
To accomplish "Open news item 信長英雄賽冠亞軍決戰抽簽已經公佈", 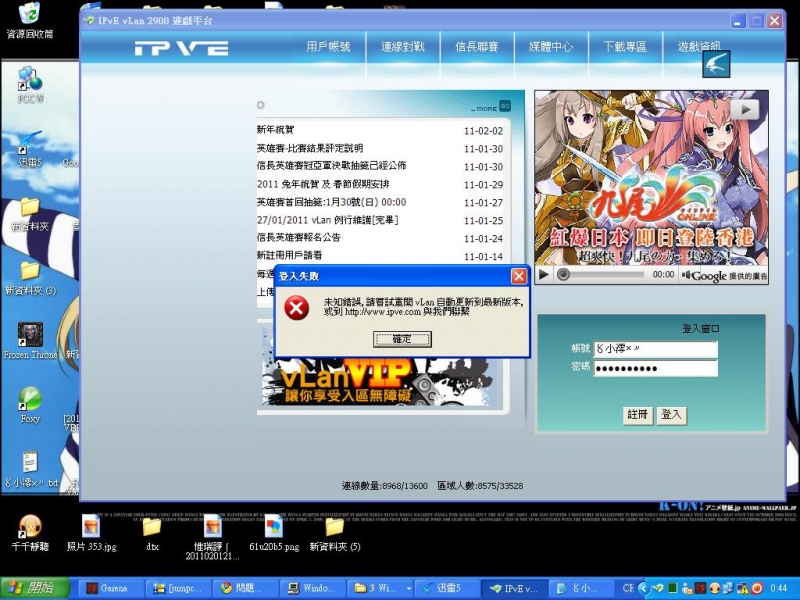I will (332, 166).
